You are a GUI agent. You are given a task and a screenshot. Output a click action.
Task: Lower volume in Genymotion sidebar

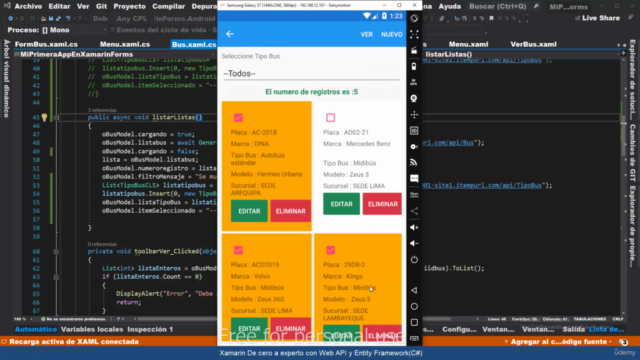pyautogui.click(x=414, y=243)
